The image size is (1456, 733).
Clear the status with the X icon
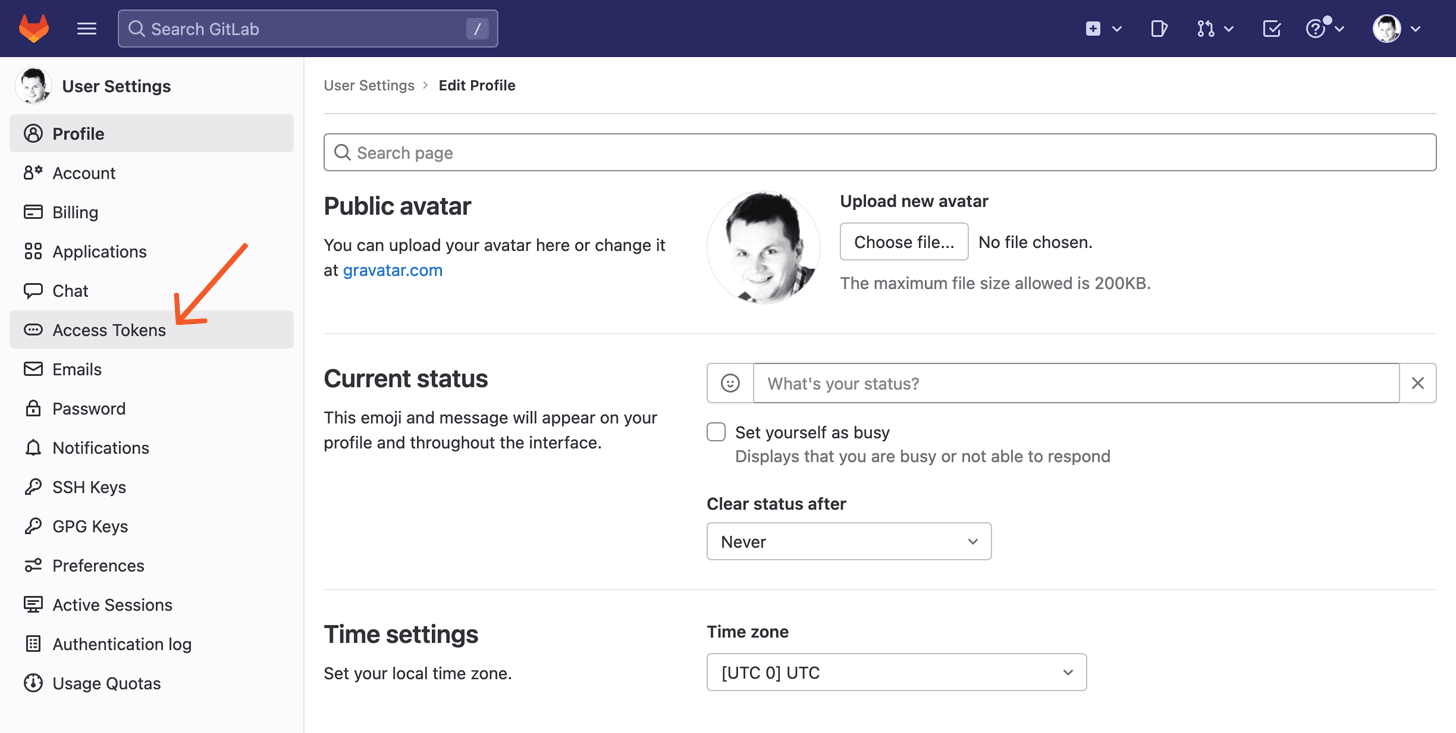tap(1417, 383)
